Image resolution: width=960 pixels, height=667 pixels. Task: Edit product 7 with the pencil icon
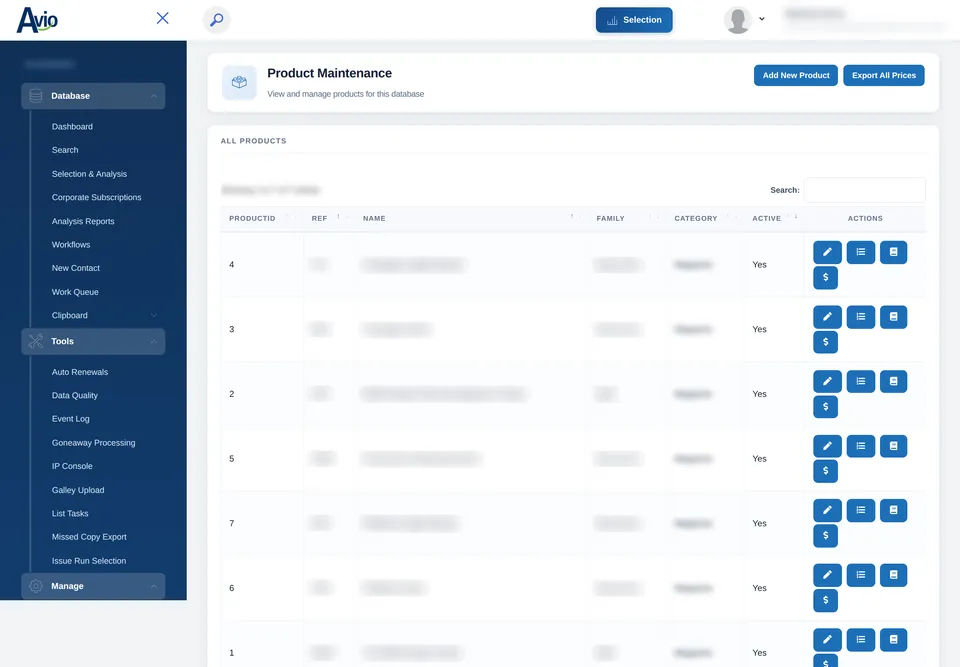point(827,511)
